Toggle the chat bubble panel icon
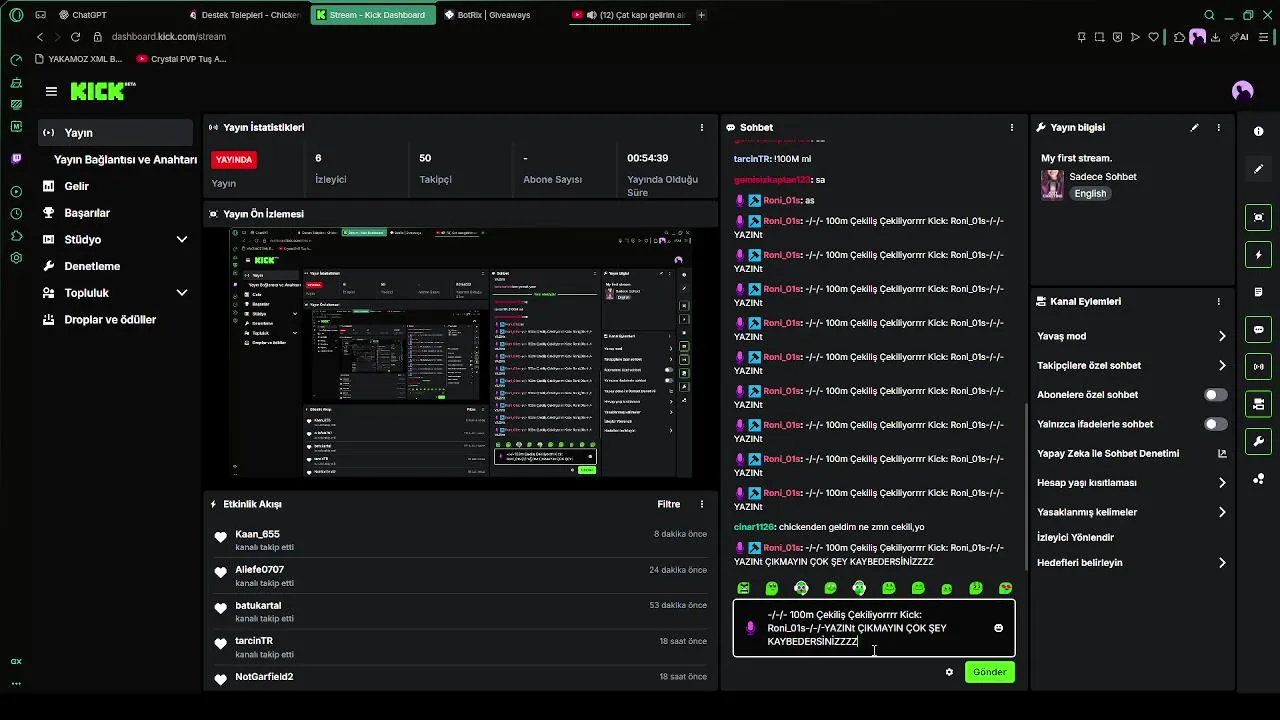The height and width of the screenshot is (720, 1280). tap(1258, 329)
